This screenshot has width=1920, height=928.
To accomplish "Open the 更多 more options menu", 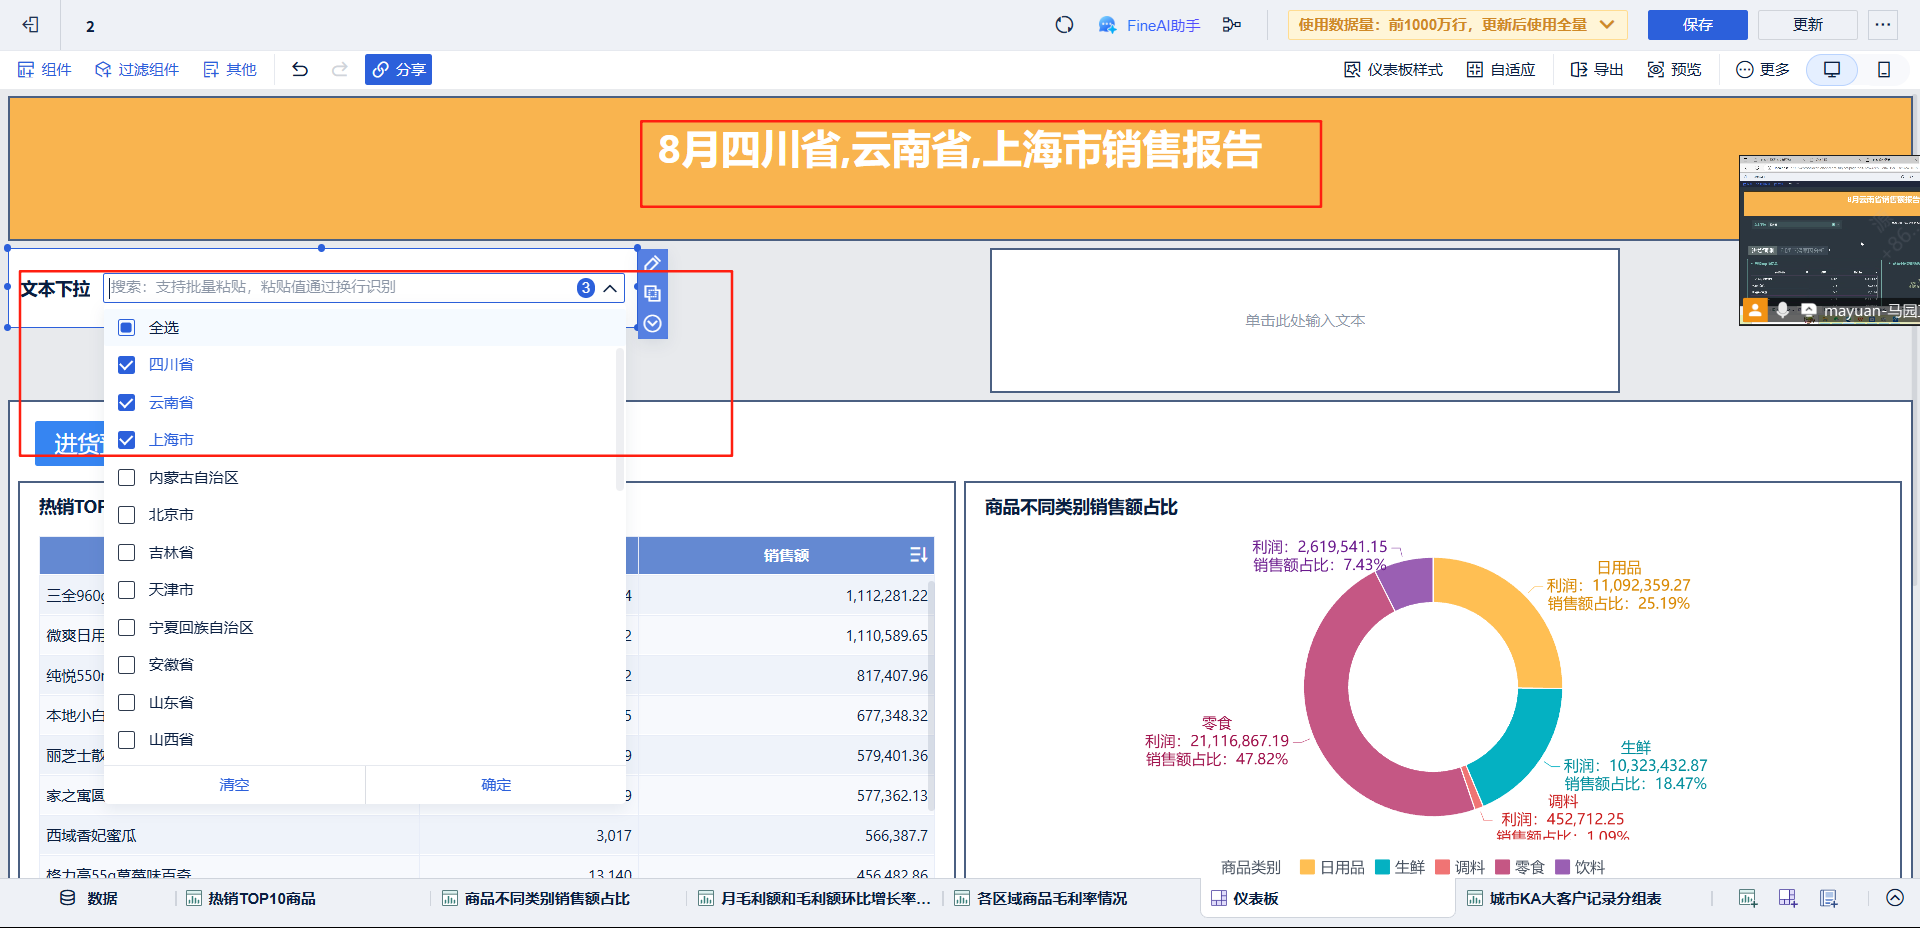I will (x=1763, y=69).
